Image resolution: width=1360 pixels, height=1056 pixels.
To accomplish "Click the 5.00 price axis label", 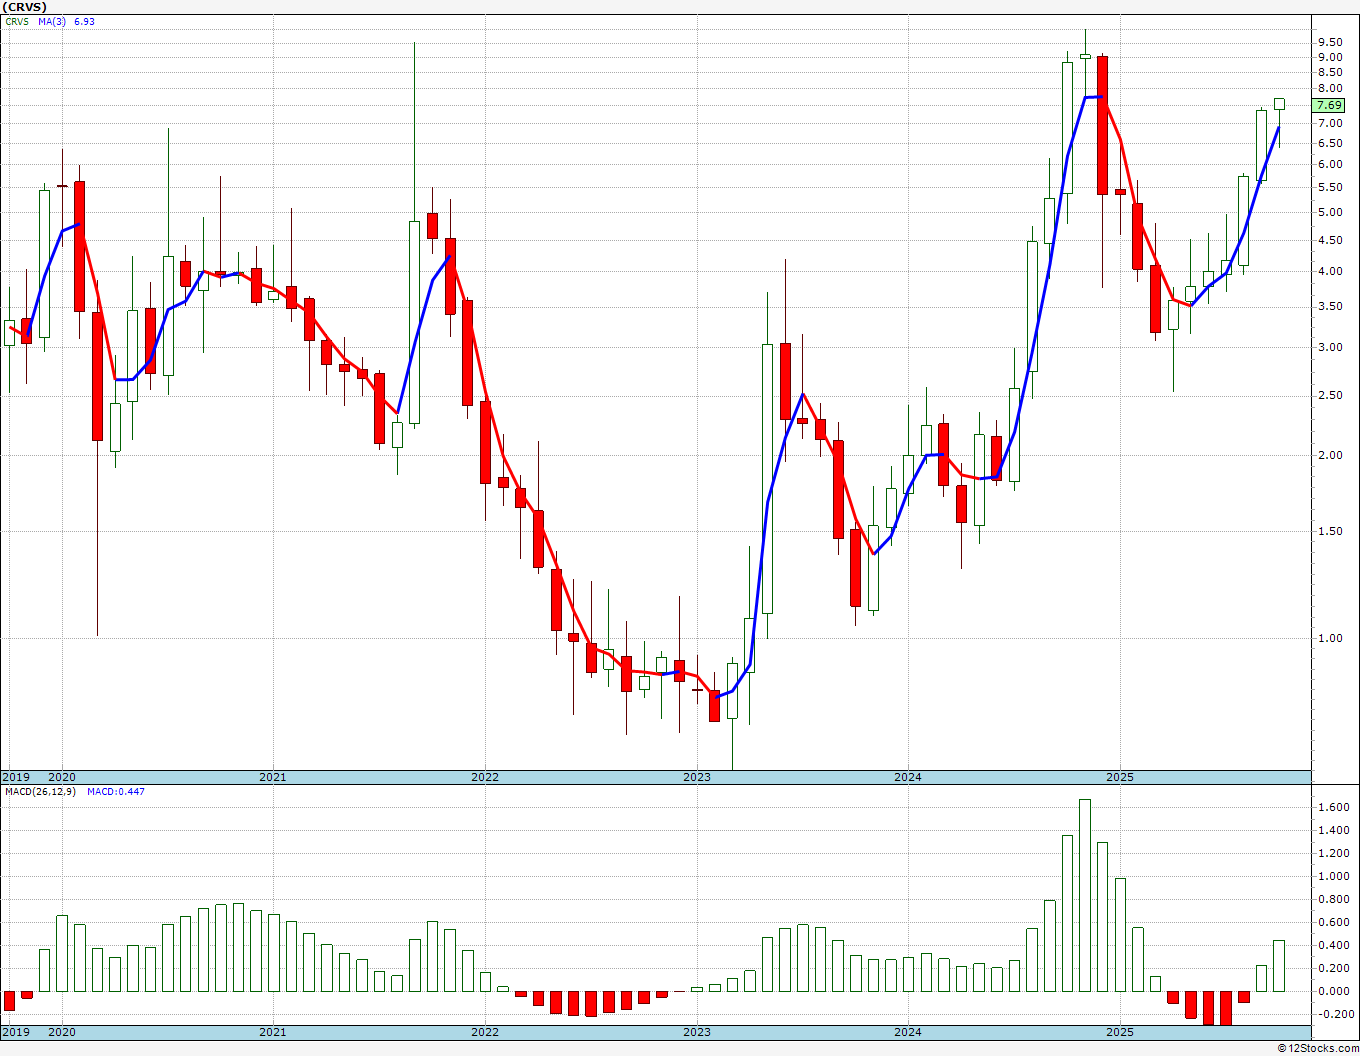I will pos(1329,212).
